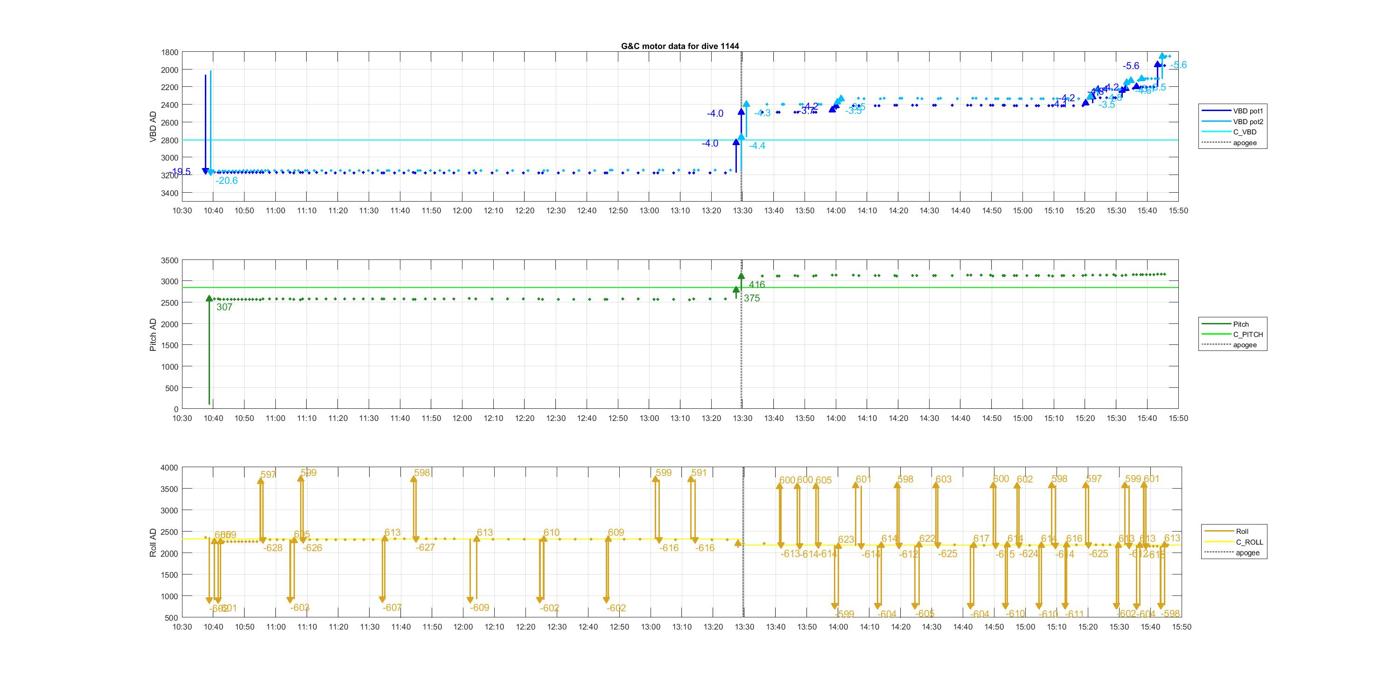Click the -626 roll data label
The width and height of the screenshot is (1400, 693).
(x=313, y=548)
